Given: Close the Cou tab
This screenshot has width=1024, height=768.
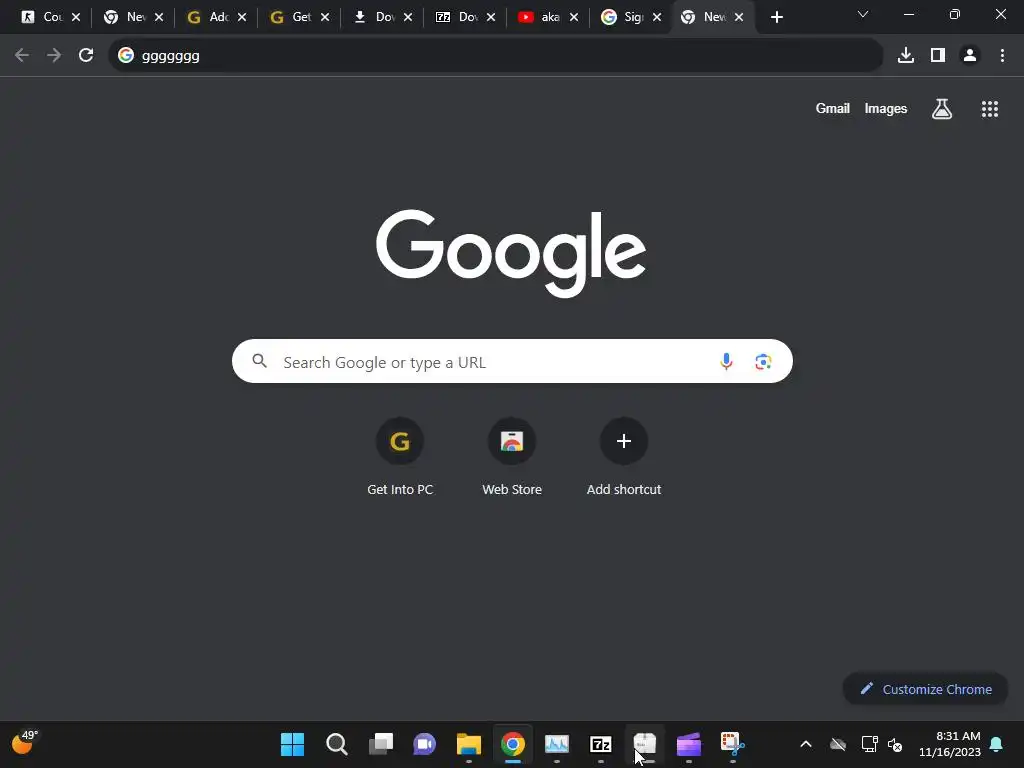Looking at the screenshot, I should pos(76,17).
